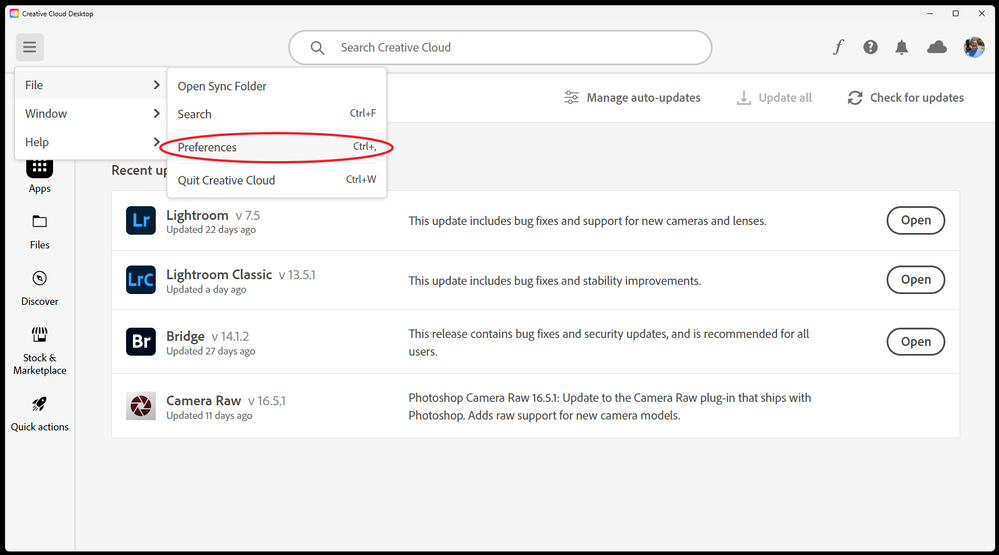This screenshot has height=555, width=999.
Task: Focus the Search Creative Cloud field
Action: click(x=500, y=48)
